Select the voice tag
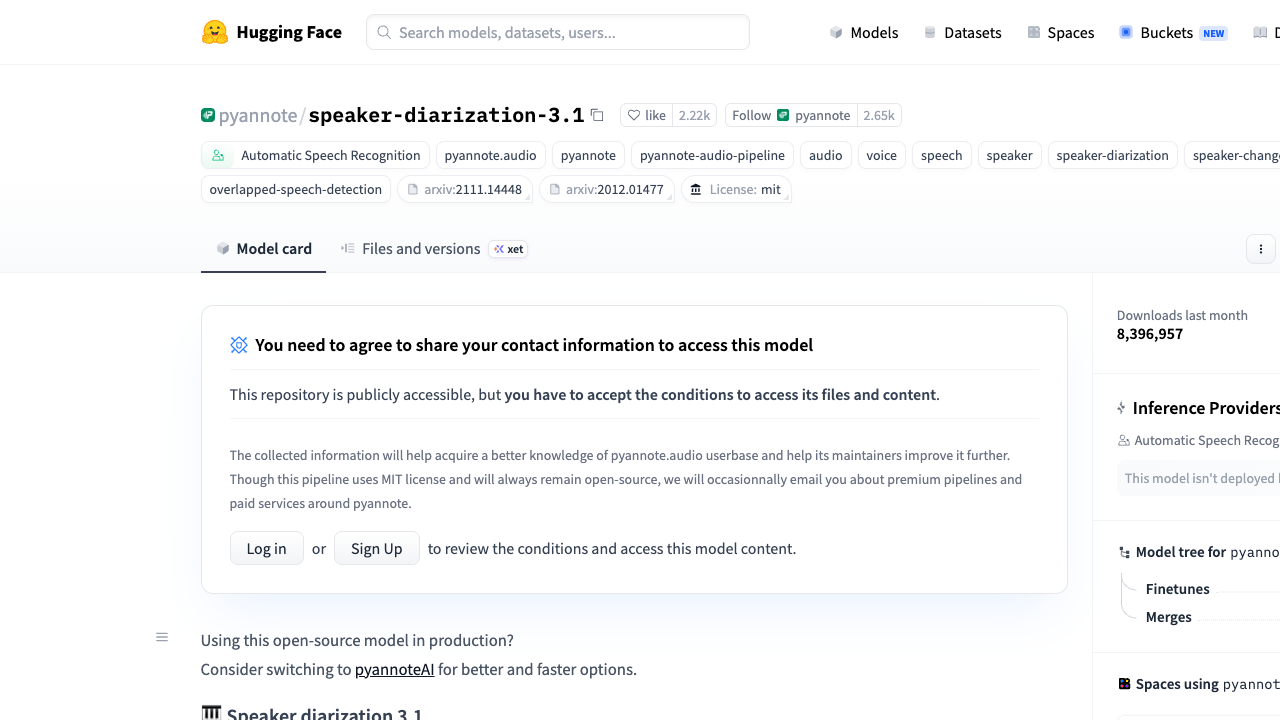The width and height of the screenshot is (1280, 720). pos(882,155)
